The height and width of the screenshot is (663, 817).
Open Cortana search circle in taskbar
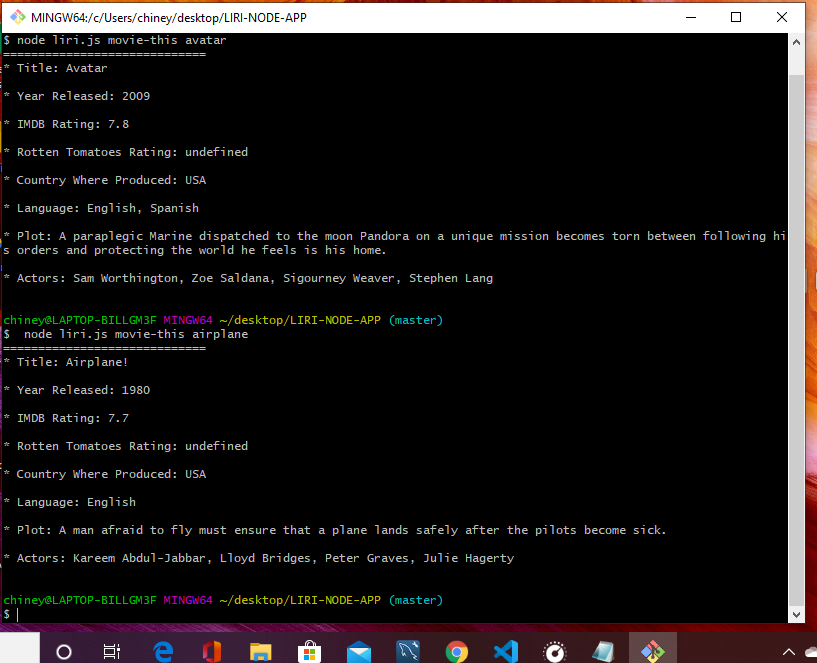64,652
